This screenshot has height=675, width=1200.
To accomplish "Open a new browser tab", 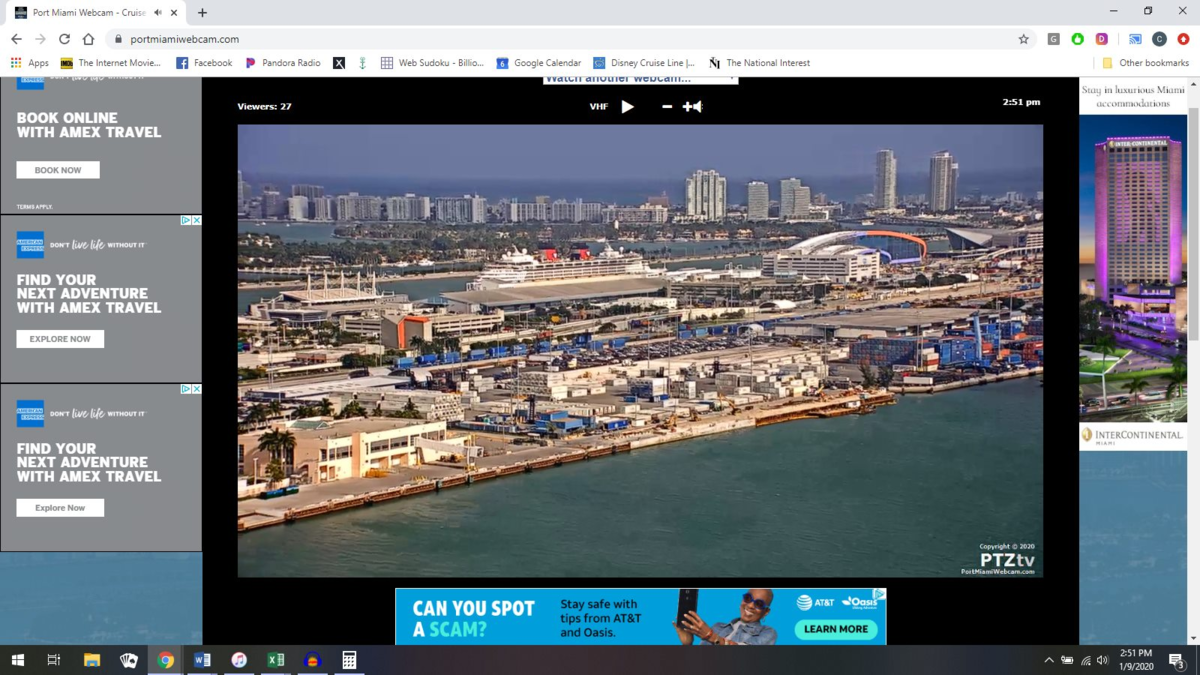I will (202, 13).
